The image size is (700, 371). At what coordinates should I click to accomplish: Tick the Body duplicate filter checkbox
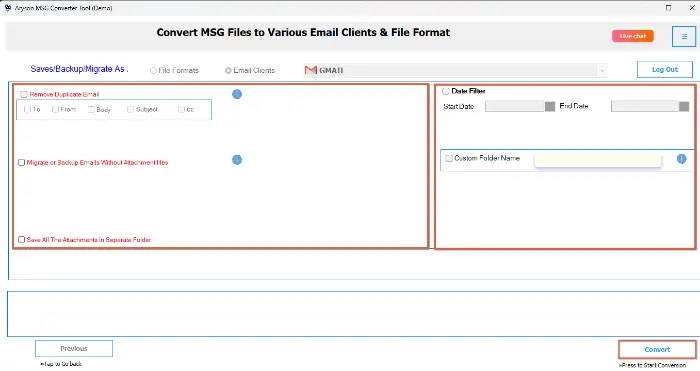click(x=91, y=109)
